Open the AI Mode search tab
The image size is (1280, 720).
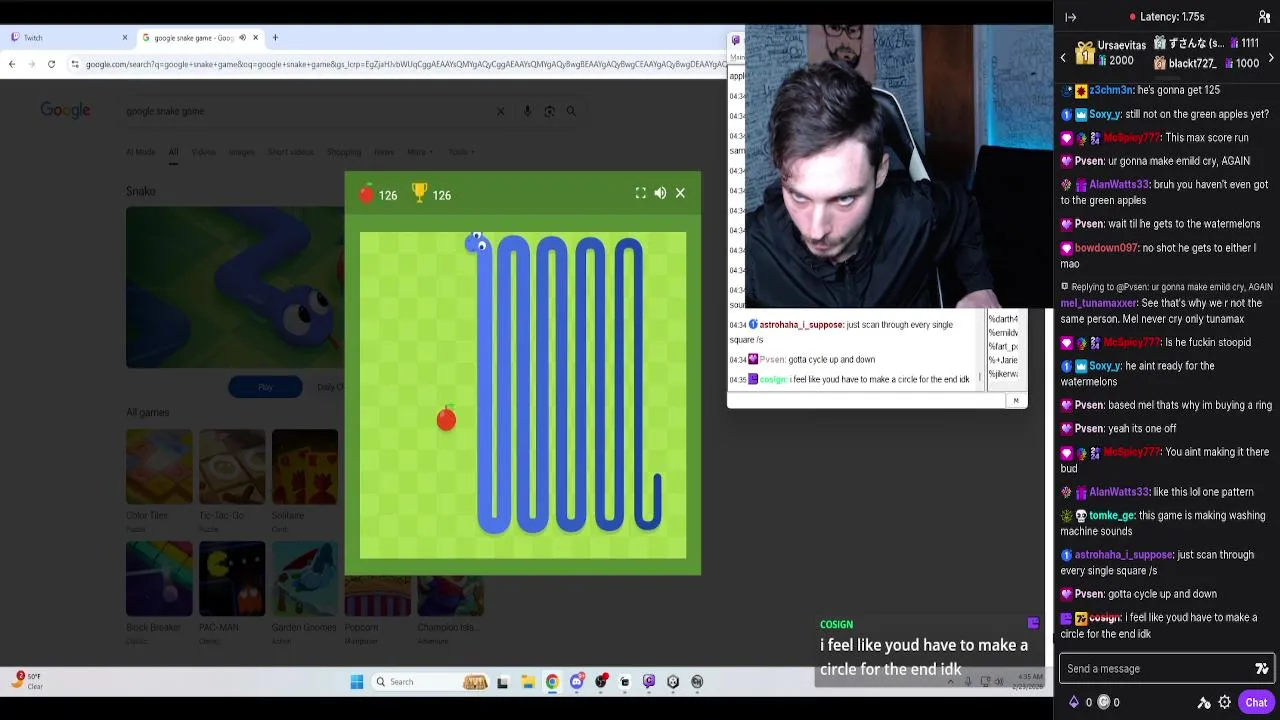(x=140, y=152)
